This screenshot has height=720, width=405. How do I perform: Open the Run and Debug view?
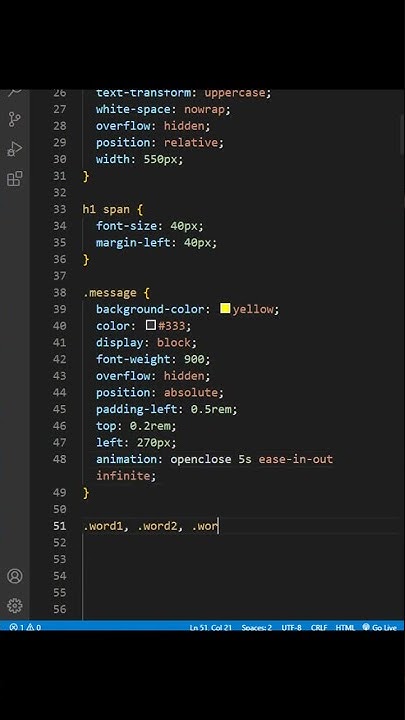pos(15,149)
